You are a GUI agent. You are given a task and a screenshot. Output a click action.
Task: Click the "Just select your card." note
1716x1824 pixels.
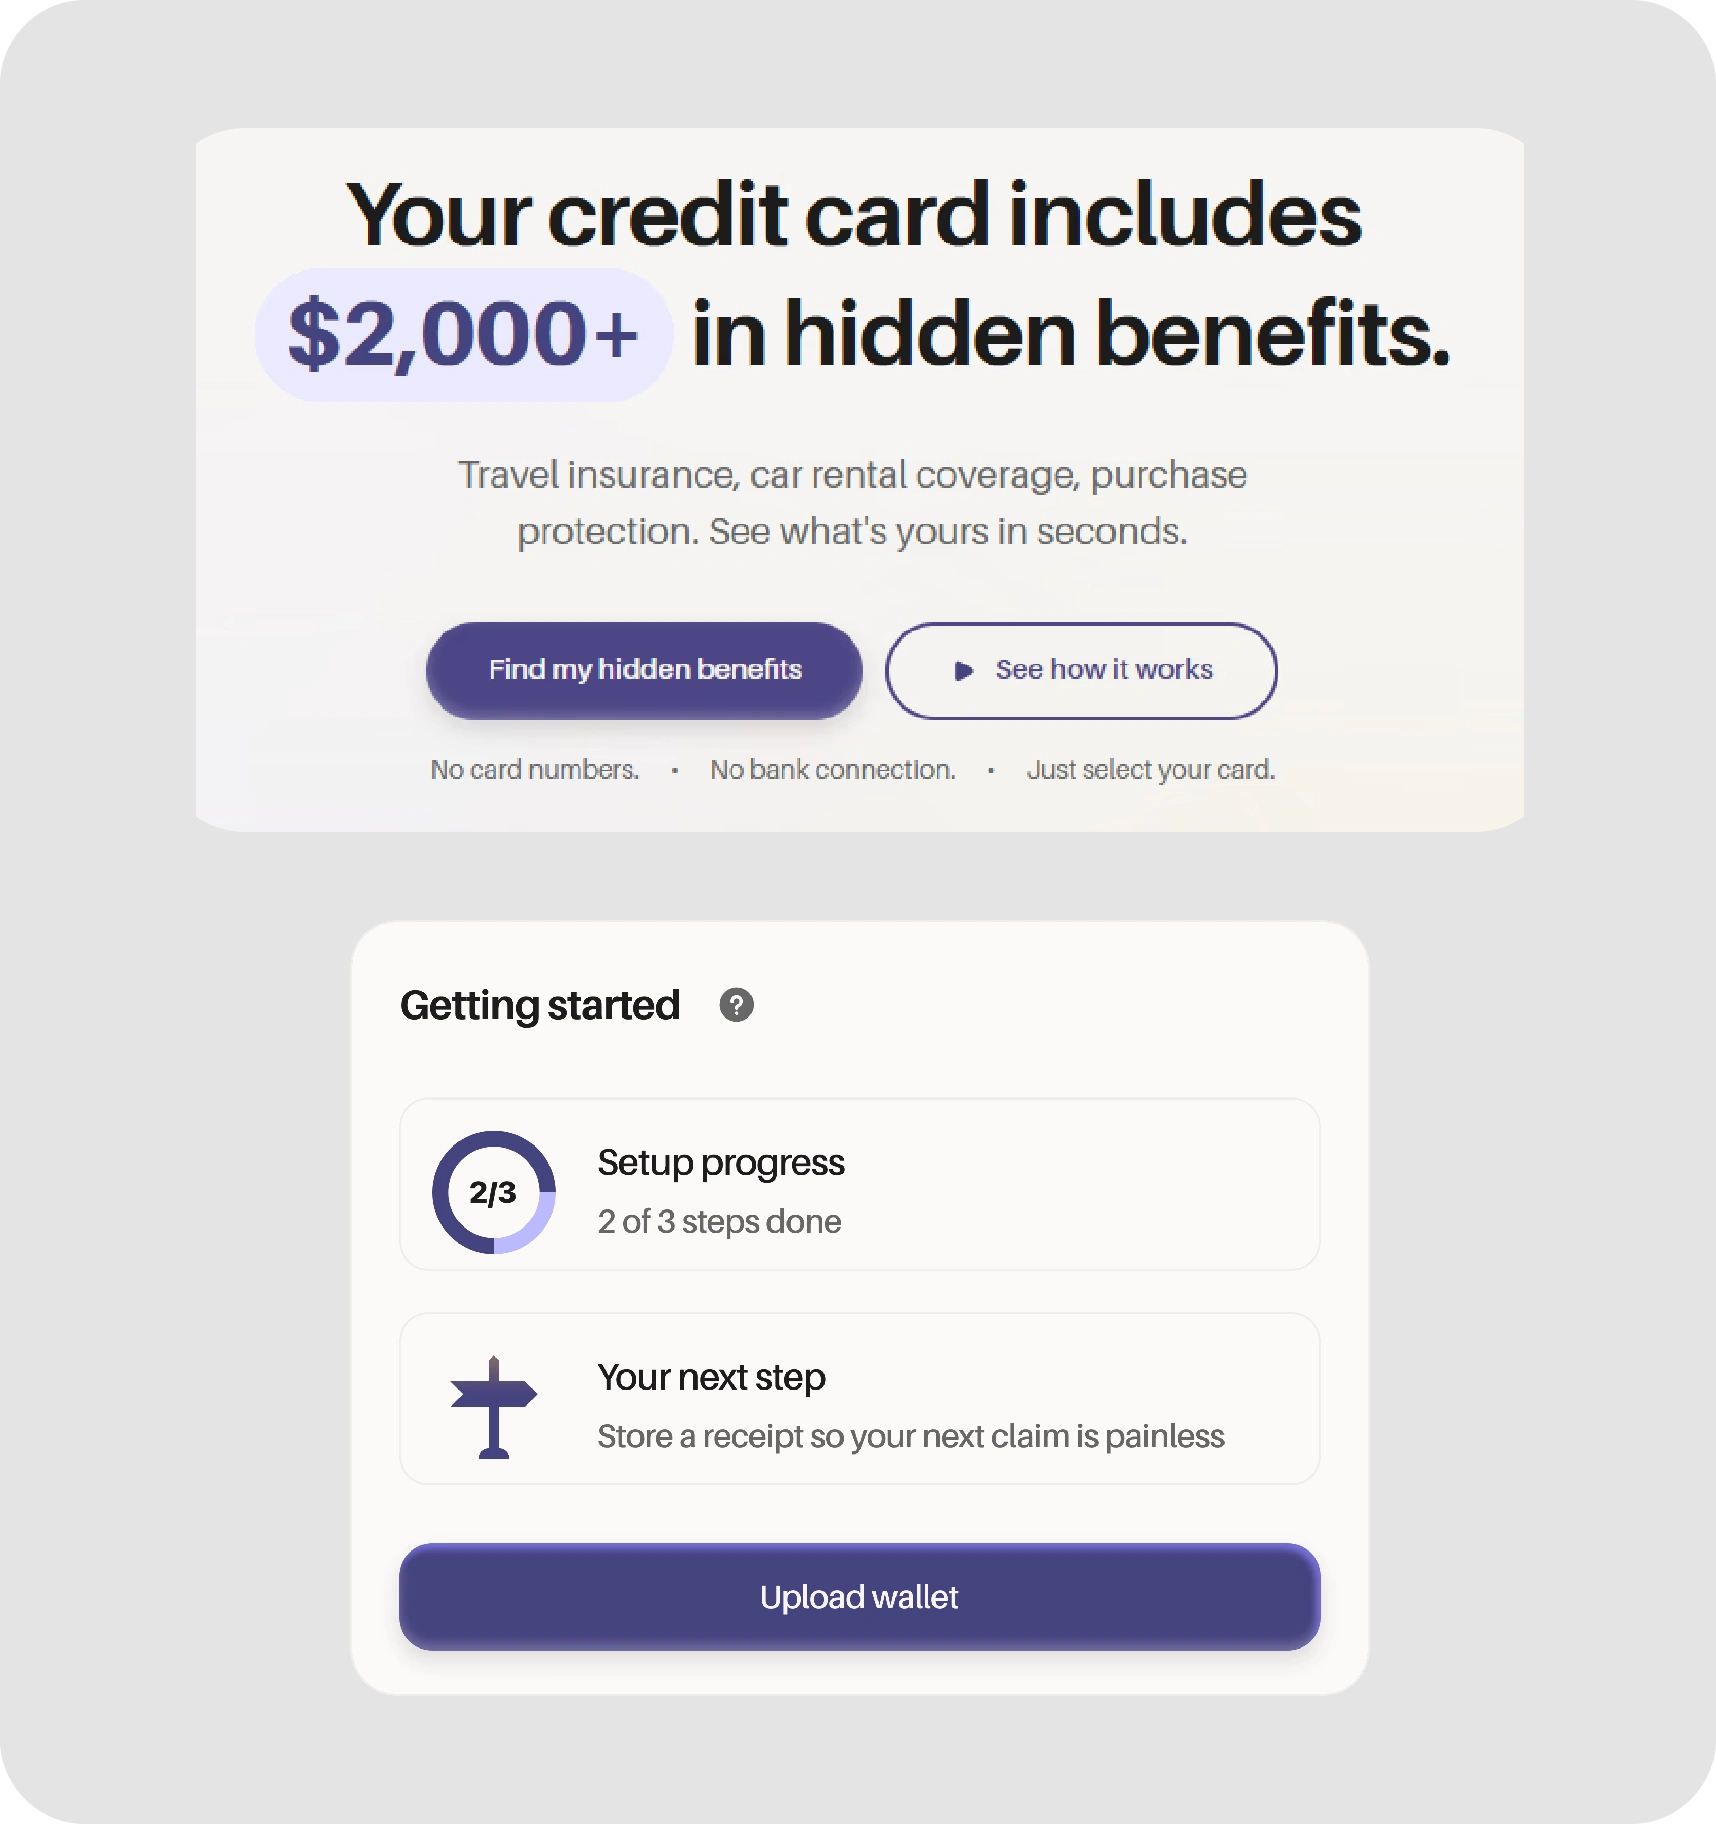click(x=1150, y=769)
